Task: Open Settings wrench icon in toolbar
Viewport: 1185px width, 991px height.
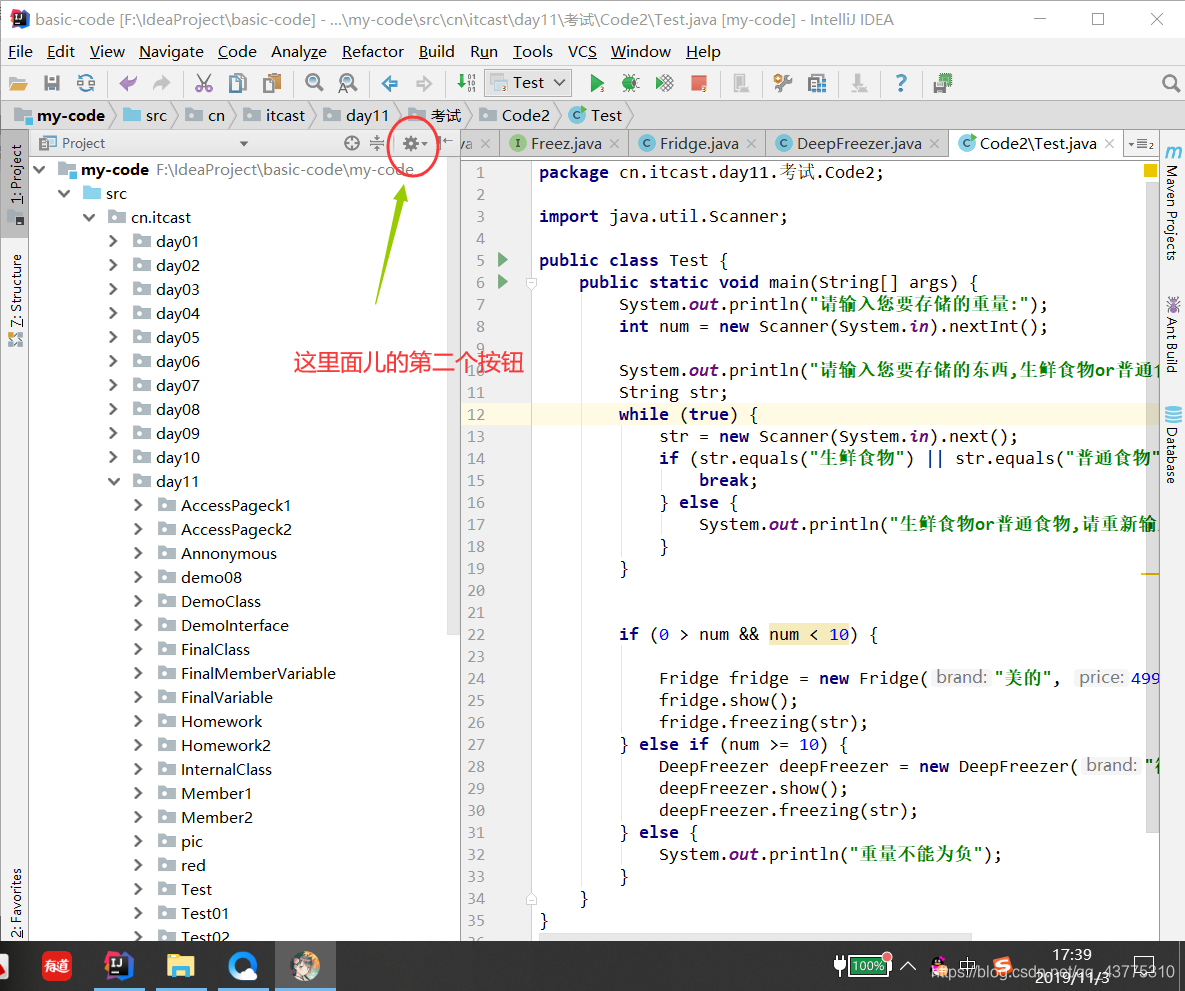Action: pos(783,83)
